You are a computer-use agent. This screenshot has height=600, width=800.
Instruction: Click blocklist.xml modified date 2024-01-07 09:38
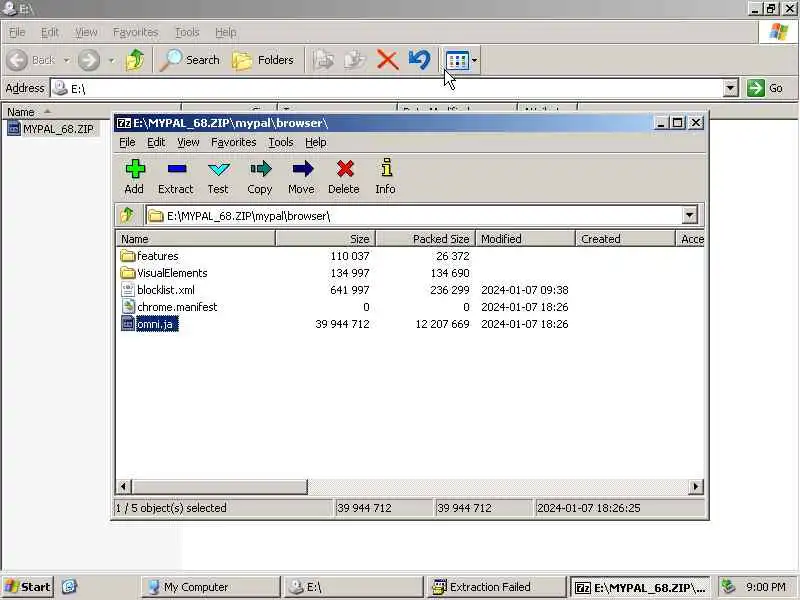[524, 290]
